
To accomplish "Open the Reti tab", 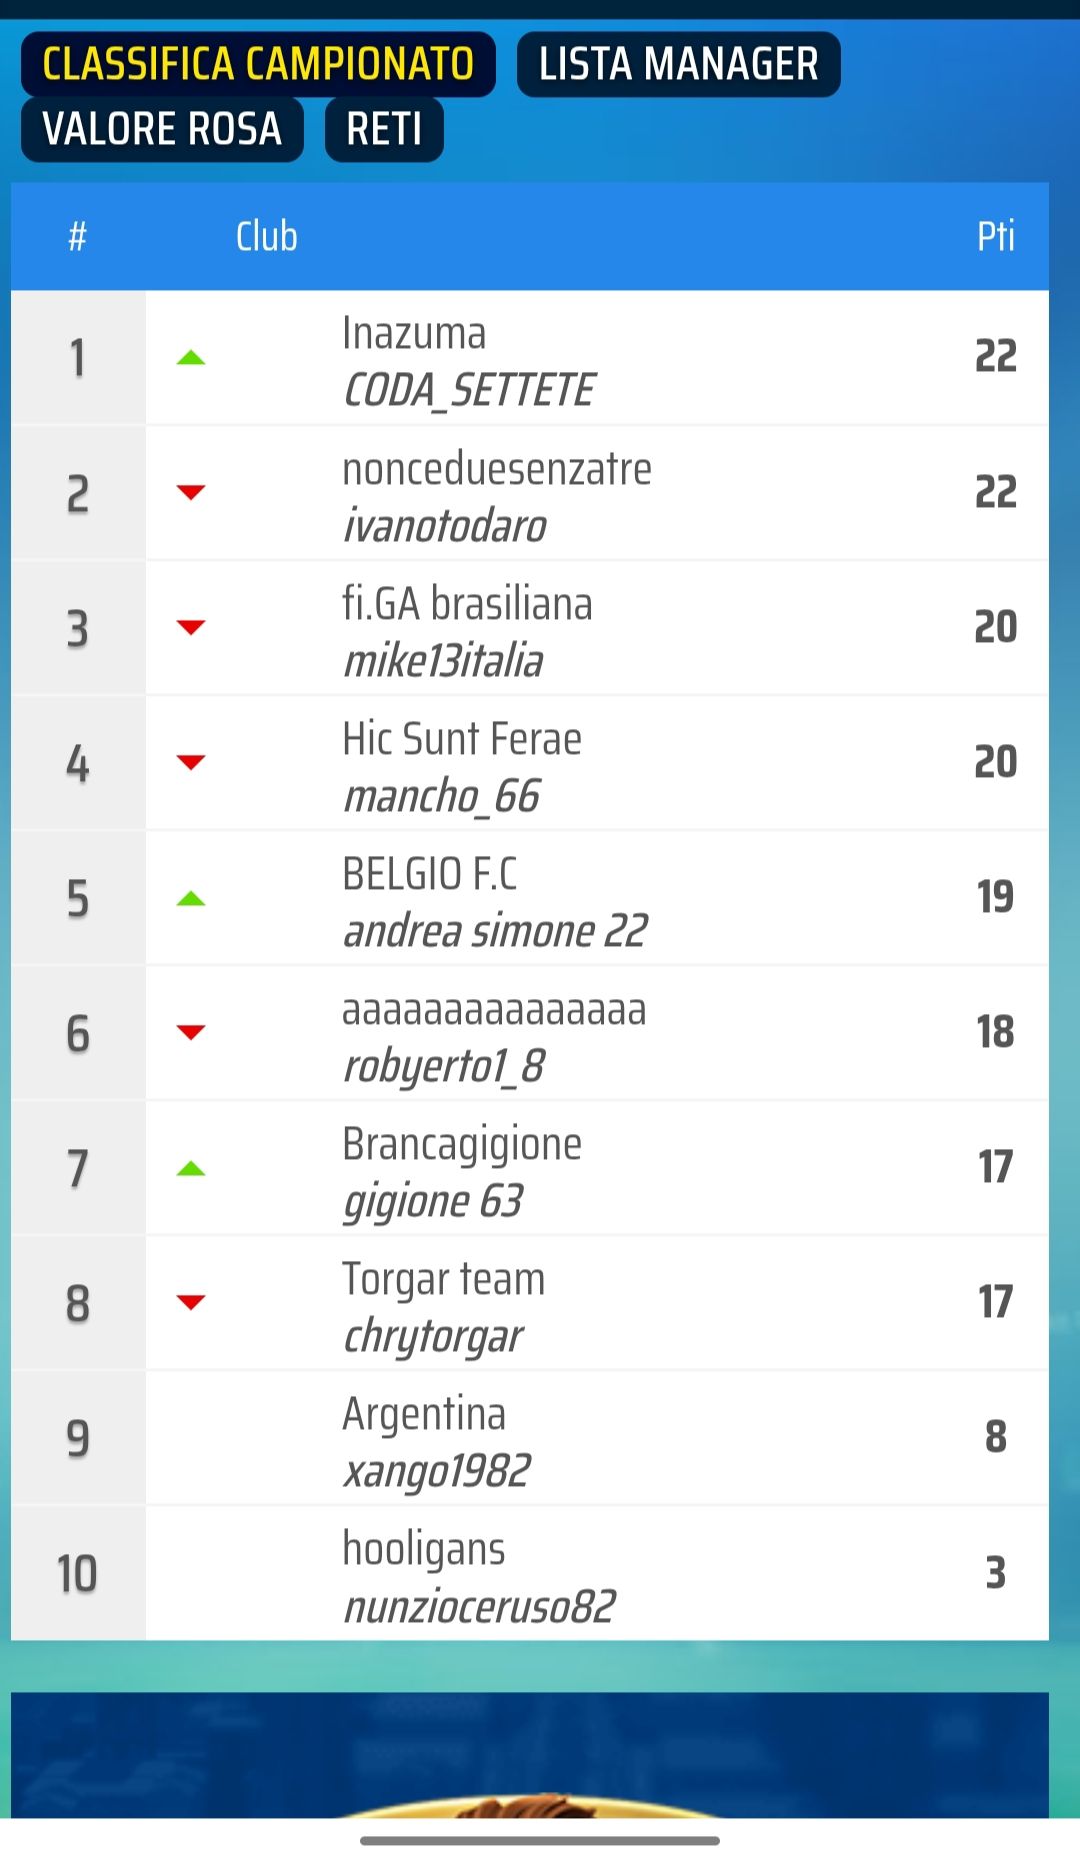I will point(384,129).
